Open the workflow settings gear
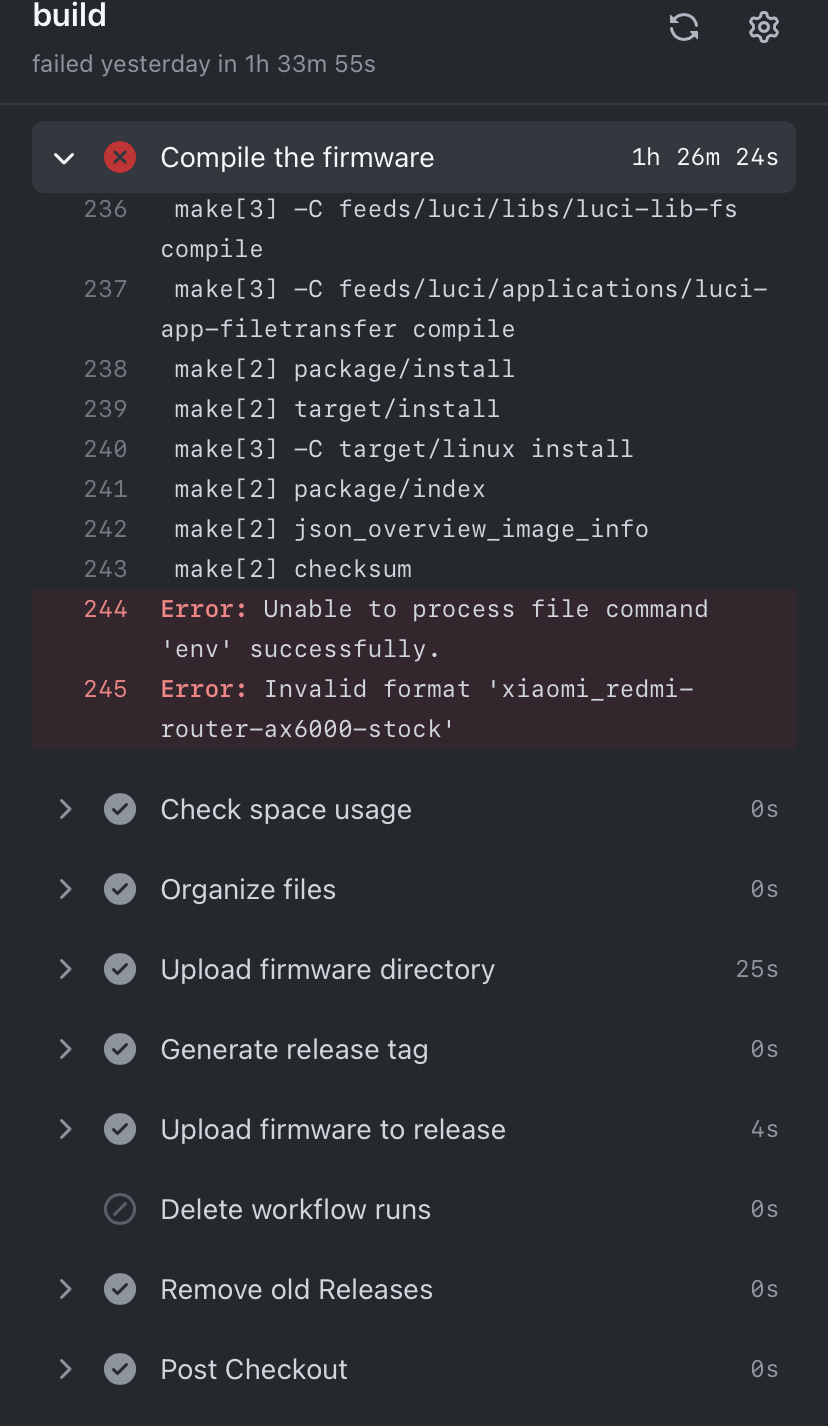The image size is (828, 1426). [763, 27]
